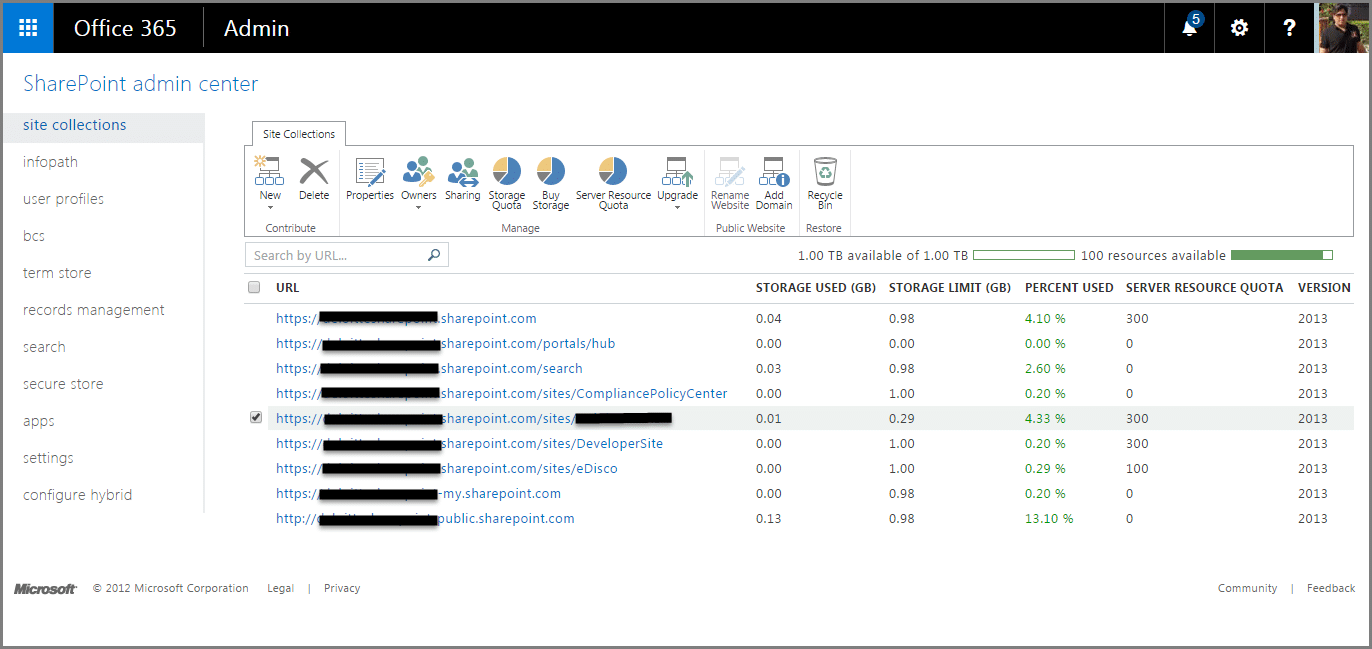Select the Site Collections ribbon tab
Viewport: 1372px width, 649px height.
pyautogui.click(x=299, y=134)
